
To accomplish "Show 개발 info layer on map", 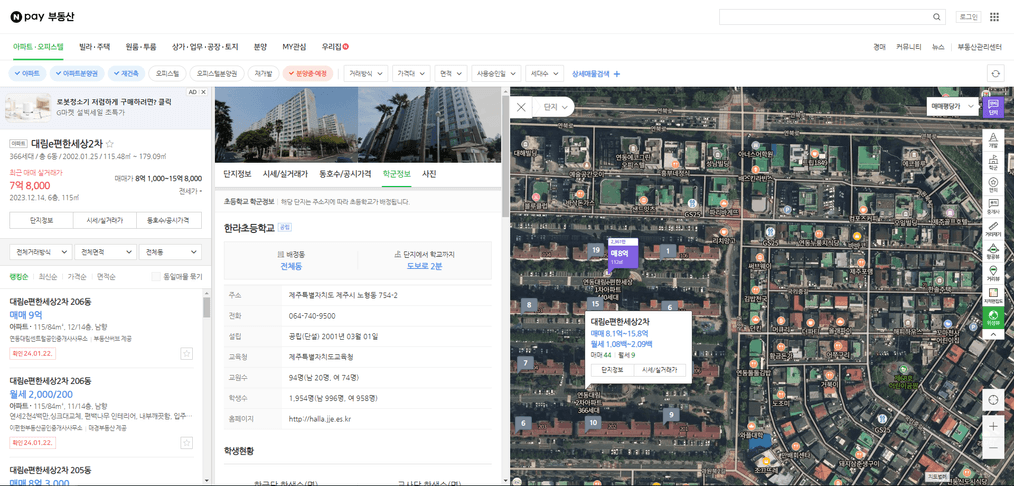I will point(993,140).
